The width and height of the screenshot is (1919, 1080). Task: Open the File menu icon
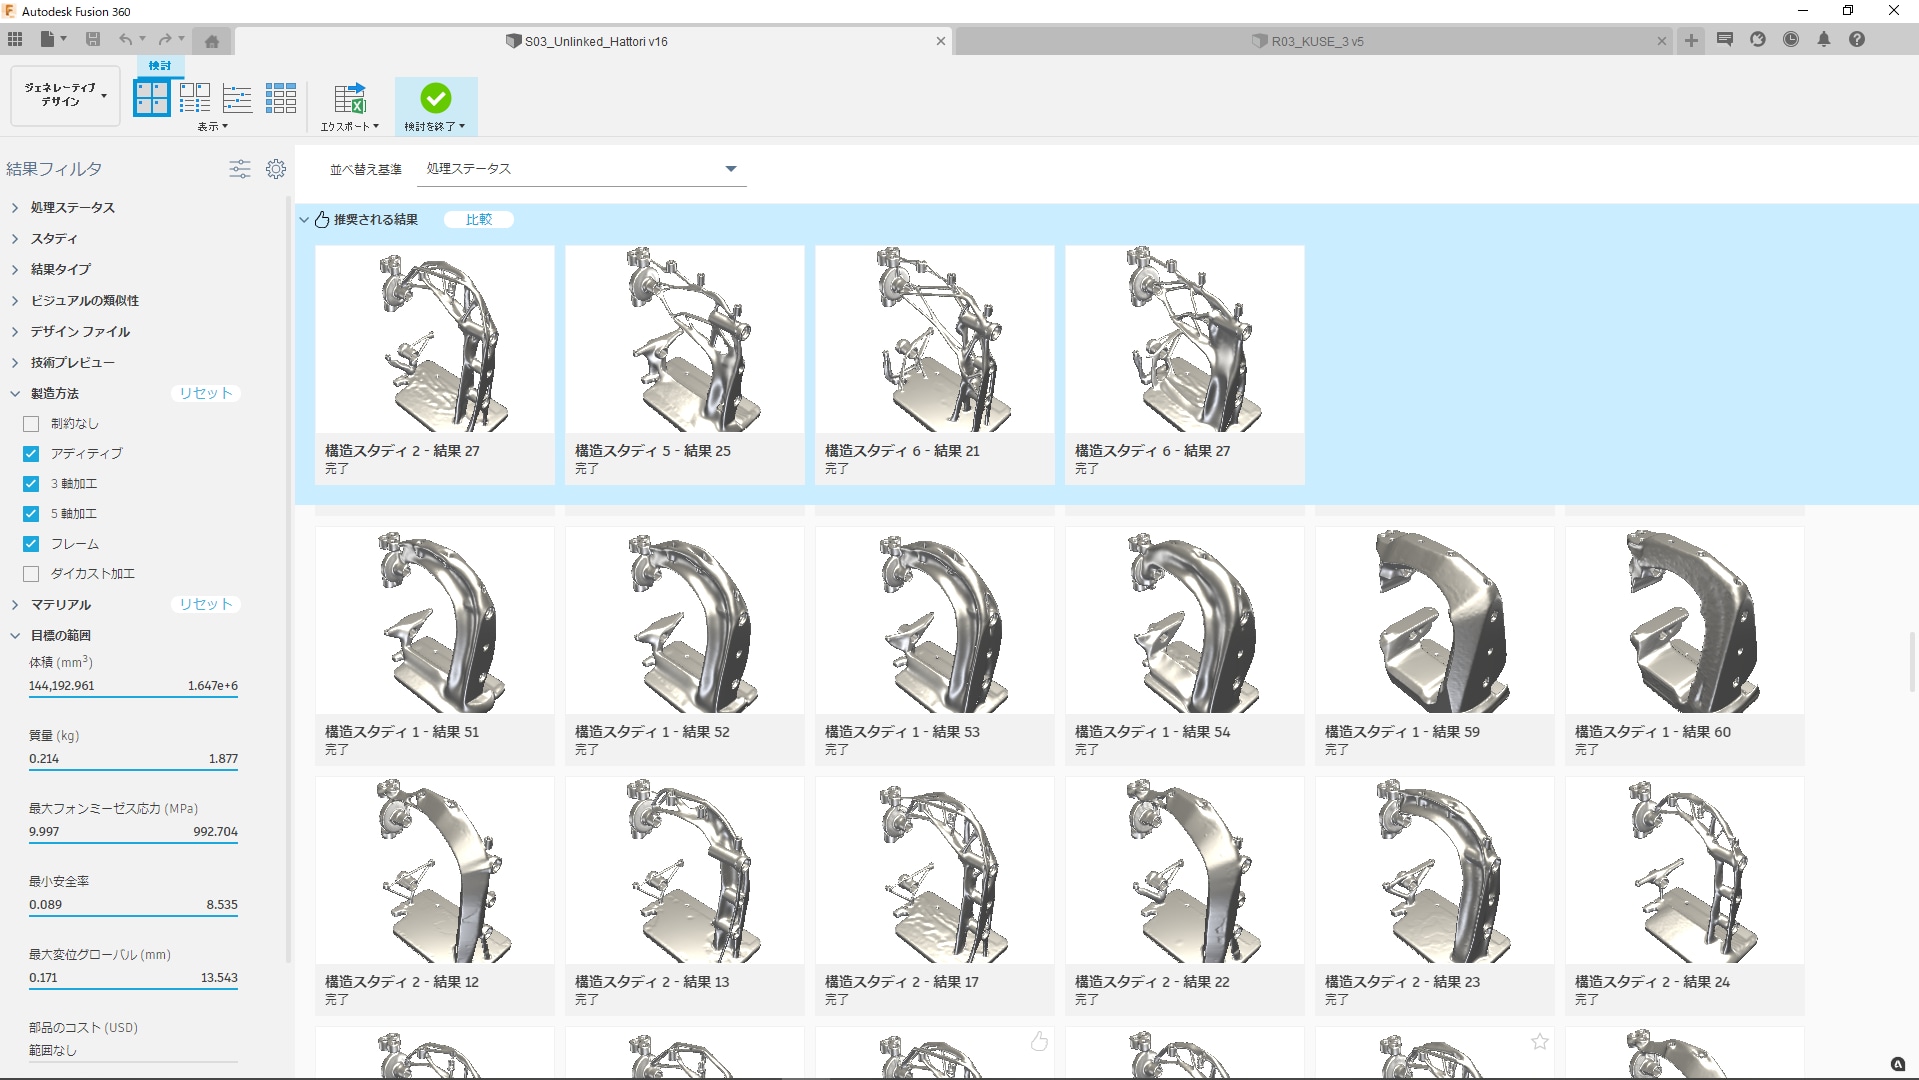click(52, 39)
